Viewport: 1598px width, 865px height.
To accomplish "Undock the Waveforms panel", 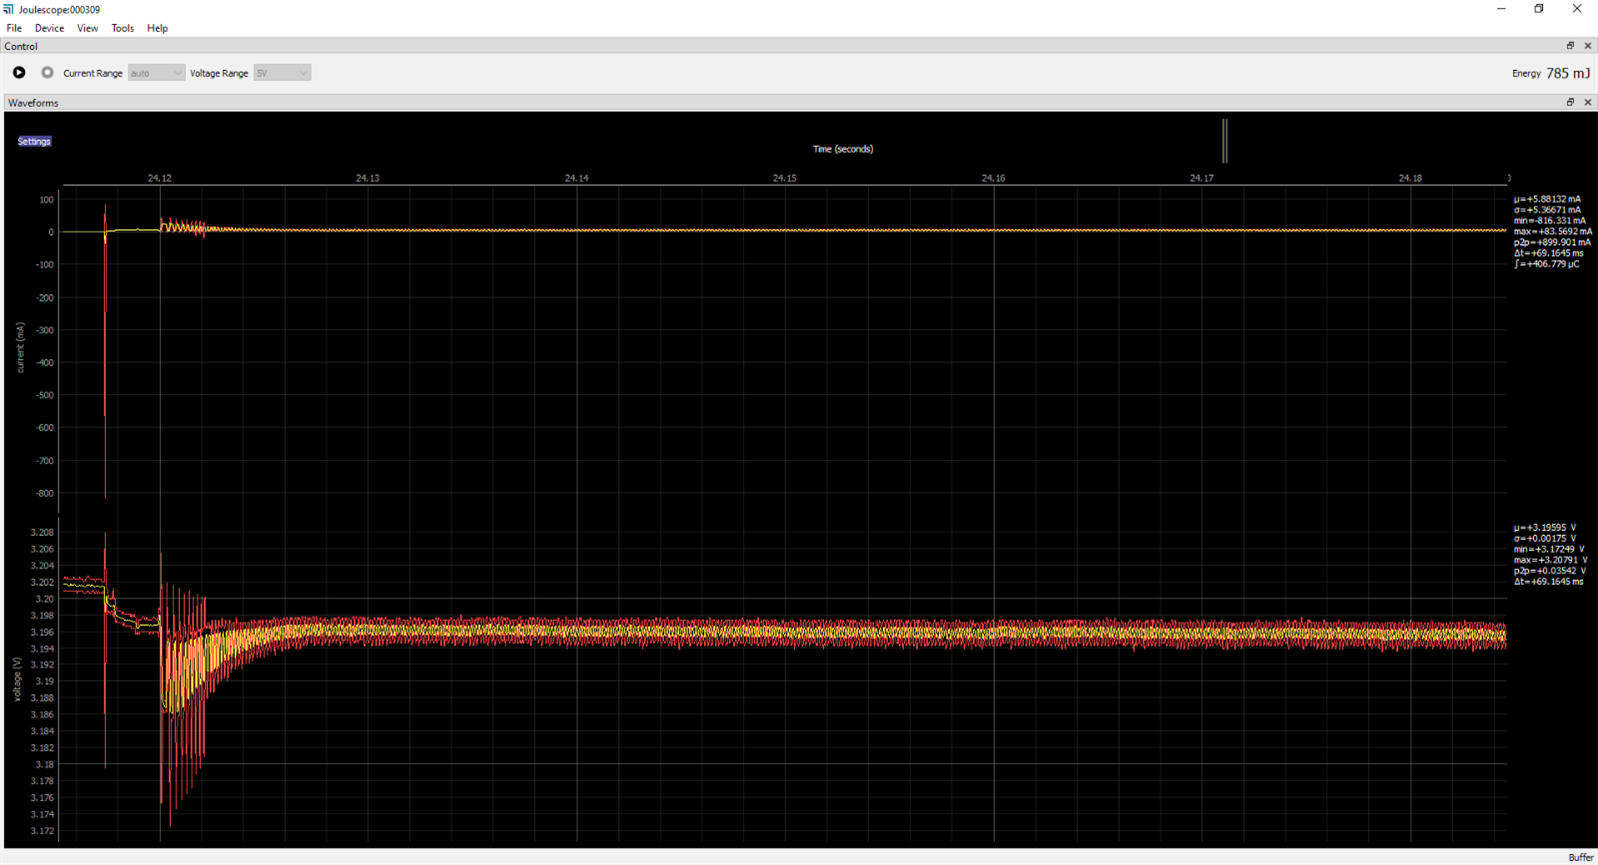I will pyautogui.click(x=1570, y=103).
